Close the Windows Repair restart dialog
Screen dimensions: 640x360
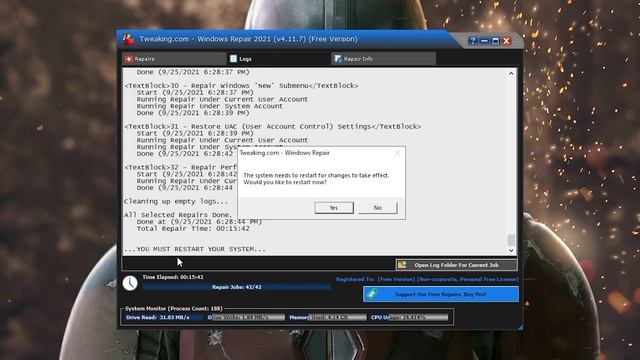coord(397,153)
